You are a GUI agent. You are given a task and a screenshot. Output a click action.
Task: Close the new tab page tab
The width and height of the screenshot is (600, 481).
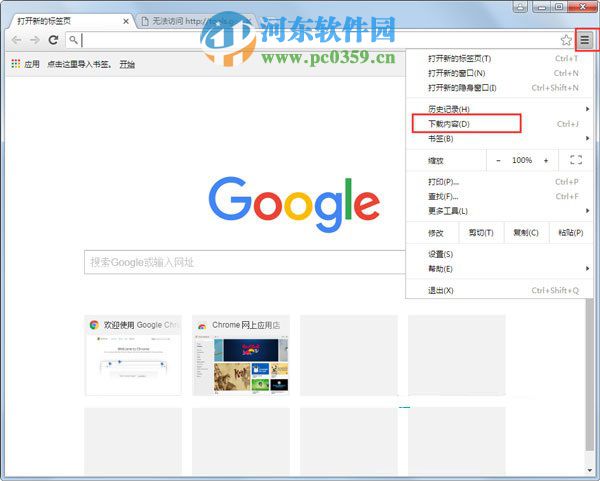point(126,21)
